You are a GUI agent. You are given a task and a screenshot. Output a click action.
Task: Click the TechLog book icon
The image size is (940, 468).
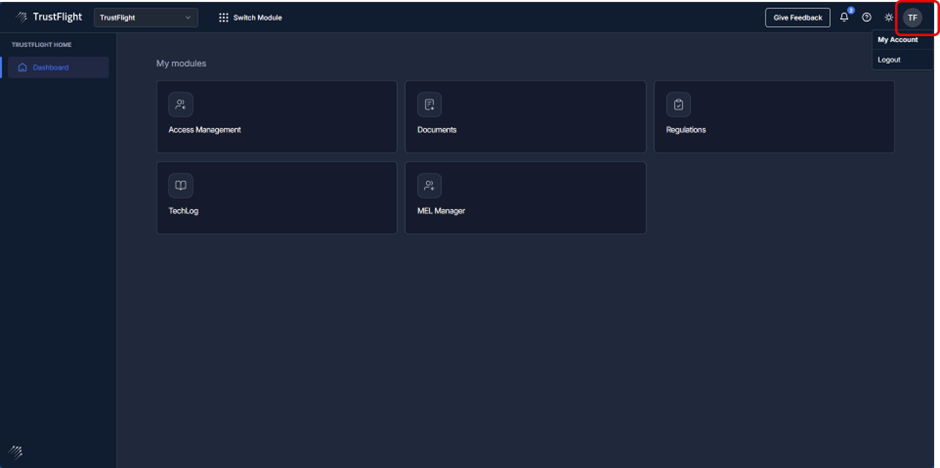click(x=180, y=185)
